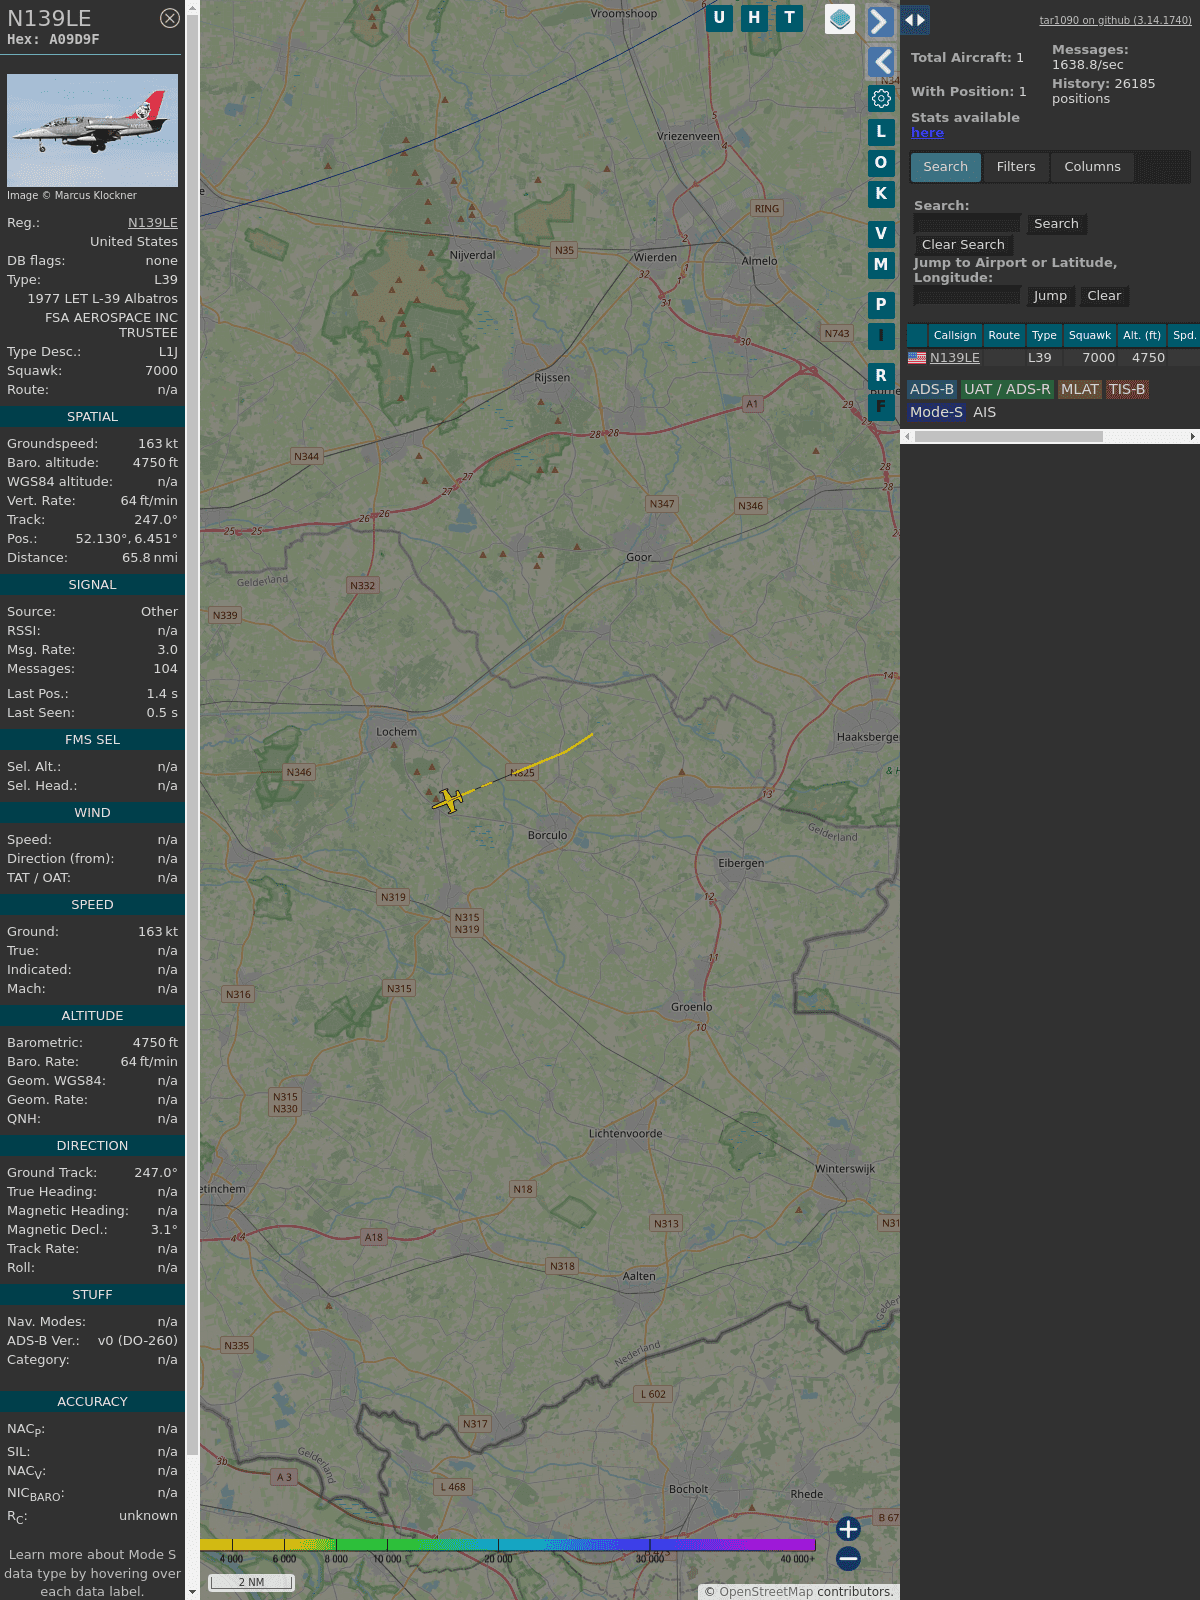Open the tar1090 on github link
Screen dimensions: 1200x1600
[x=1115, y=20]
